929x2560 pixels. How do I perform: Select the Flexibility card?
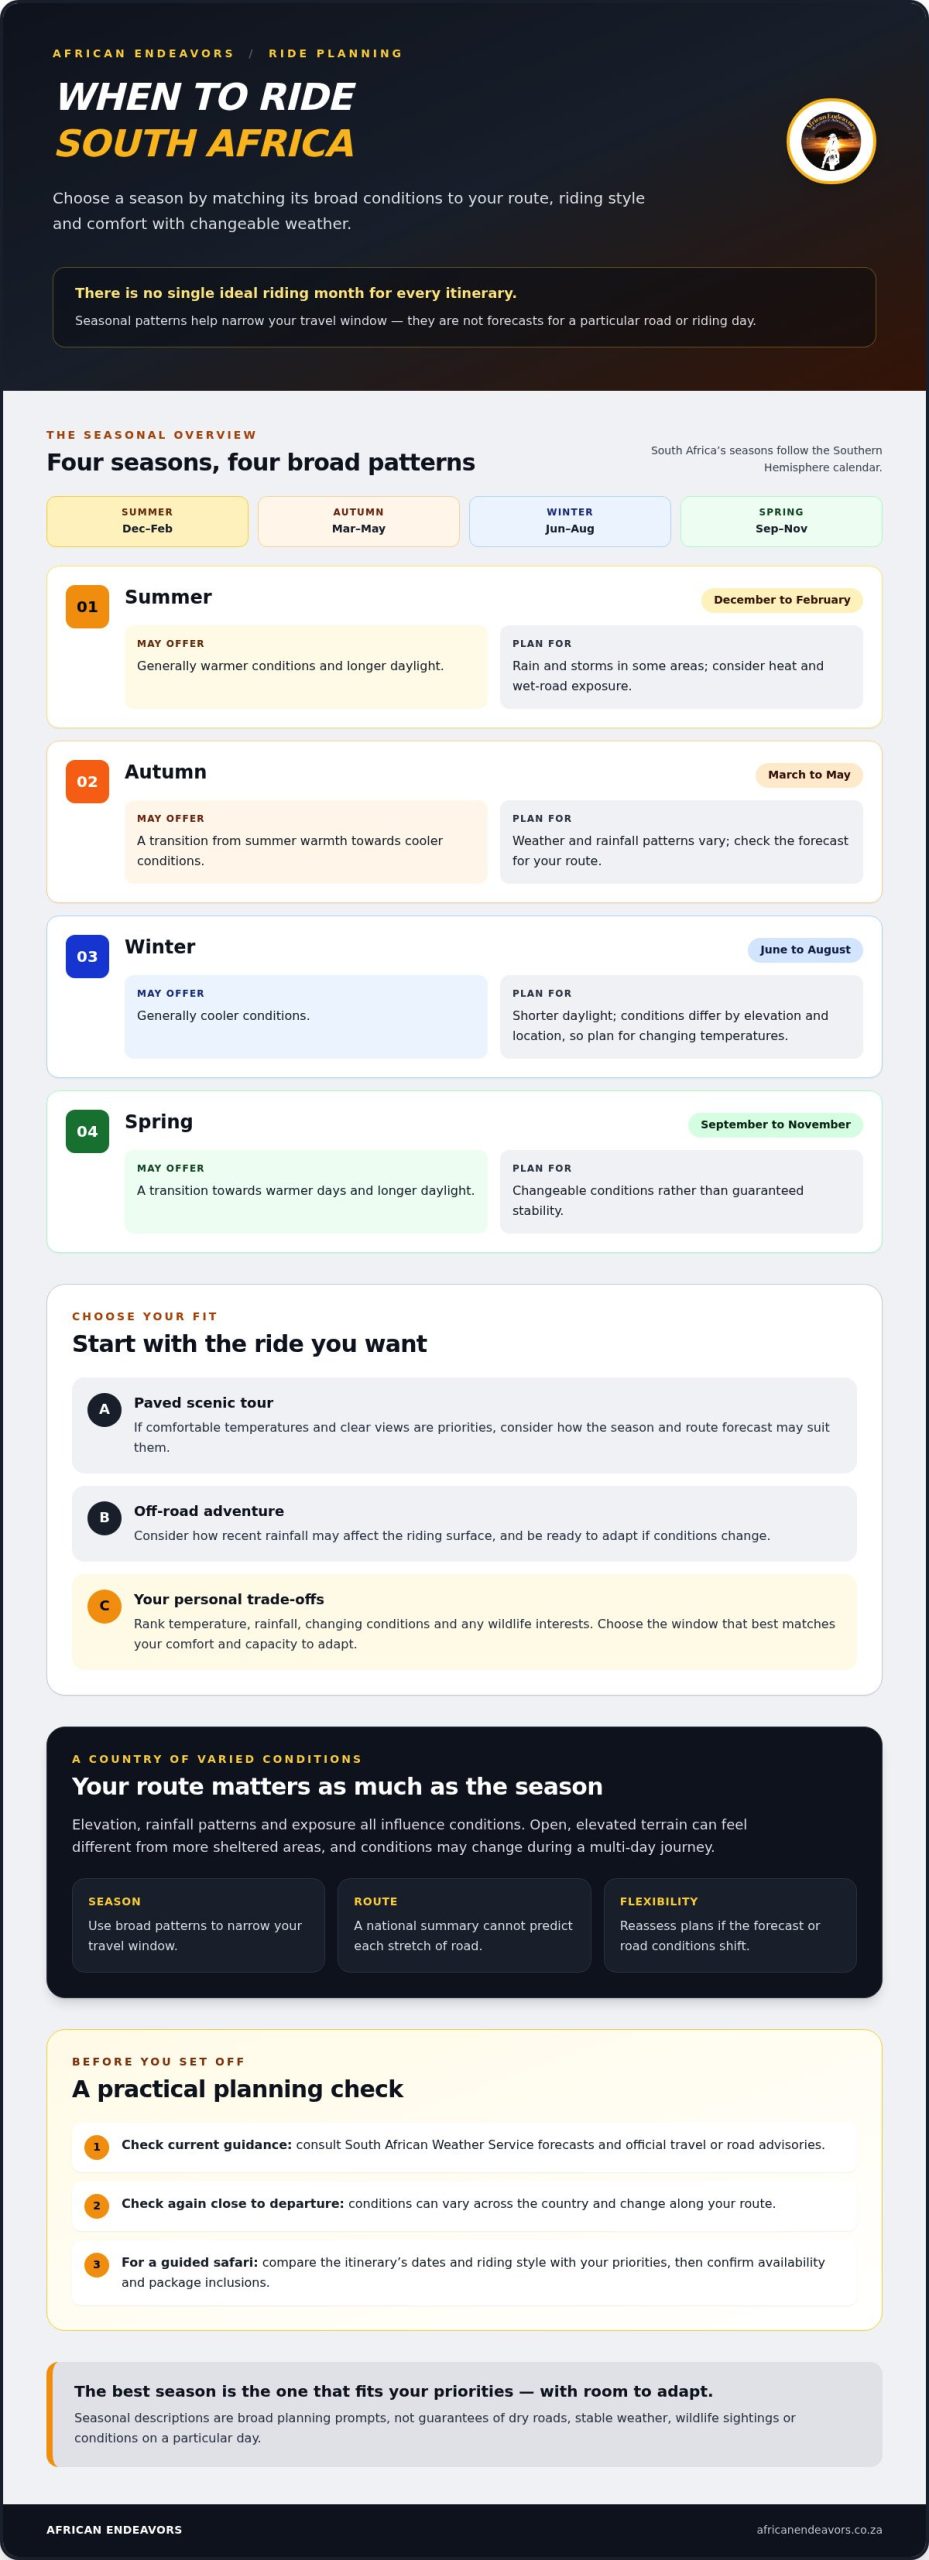click(x=730, y=1925)
